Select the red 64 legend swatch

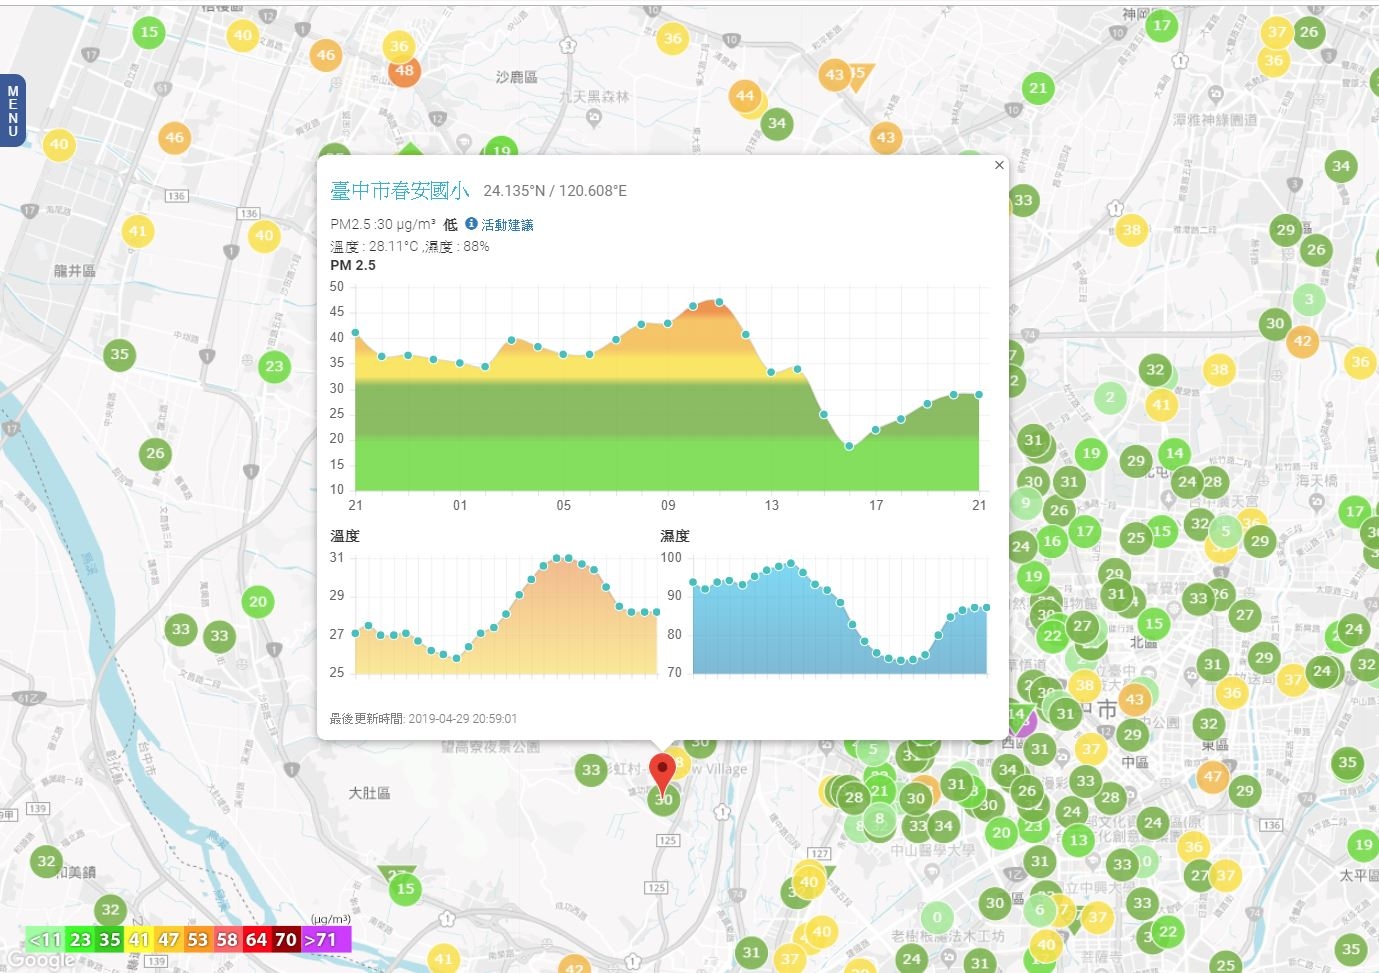(x=257, y=940)
